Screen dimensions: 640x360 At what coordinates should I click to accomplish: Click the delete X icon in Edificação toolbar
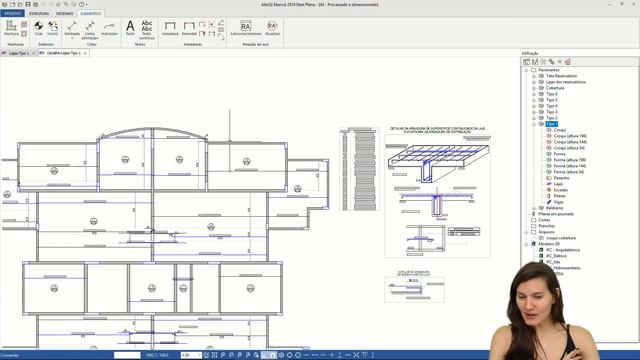[x=560, y=62]
